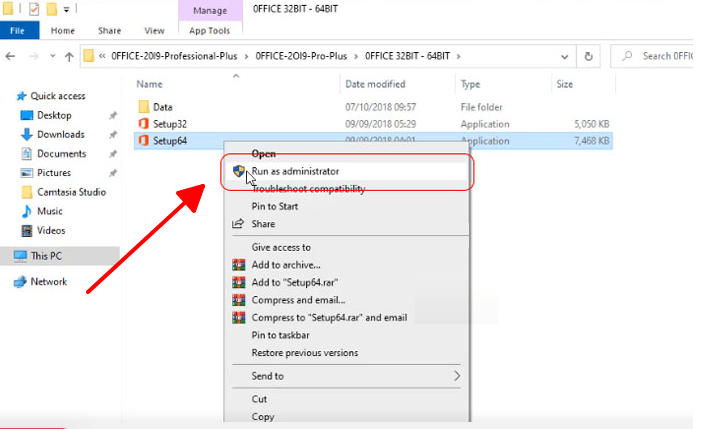The height and width of the screenshot is (429, 701).
Task: Click the Pictures icon in sidebar
Action: click(x=27, y=173)
